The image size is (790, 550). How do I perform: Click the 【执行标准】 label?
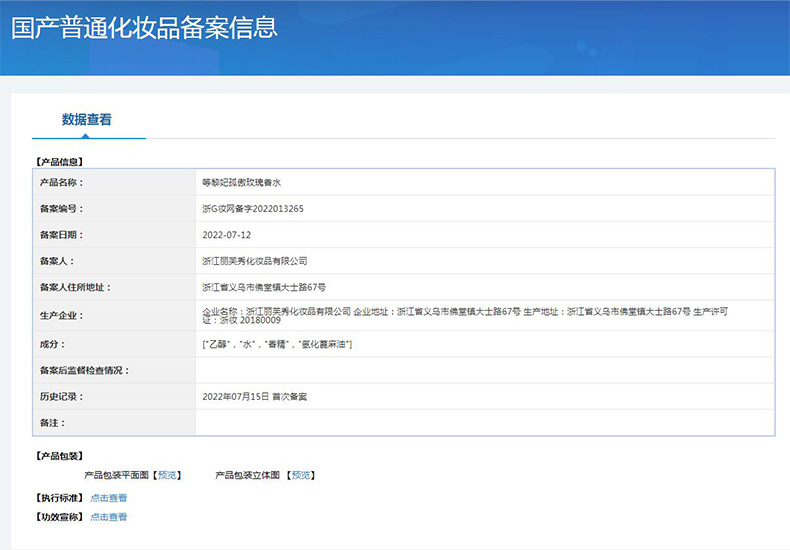59,498
